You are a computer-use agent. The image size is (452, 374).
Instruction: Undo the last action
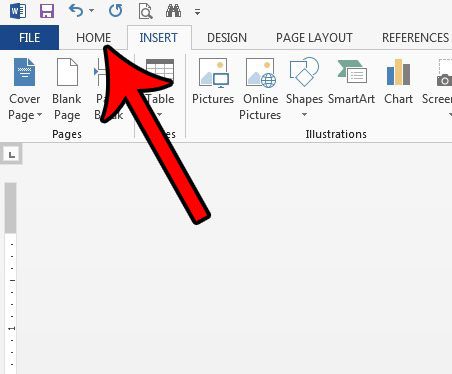coord(76,11)
